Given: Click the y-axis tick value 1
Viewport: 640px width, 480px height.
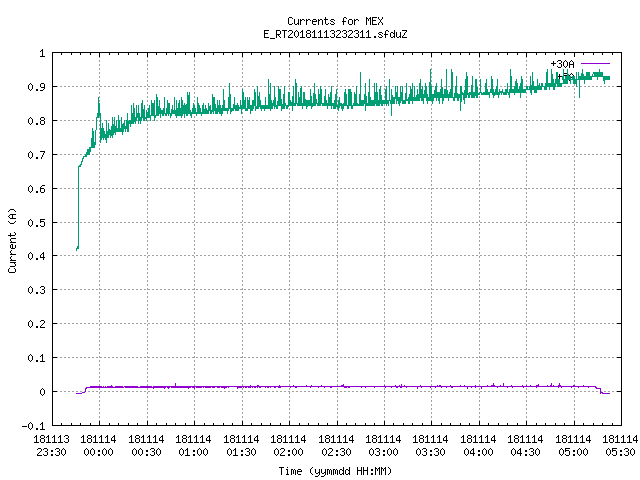Looking at the screenshot, I should click(42, 53).
